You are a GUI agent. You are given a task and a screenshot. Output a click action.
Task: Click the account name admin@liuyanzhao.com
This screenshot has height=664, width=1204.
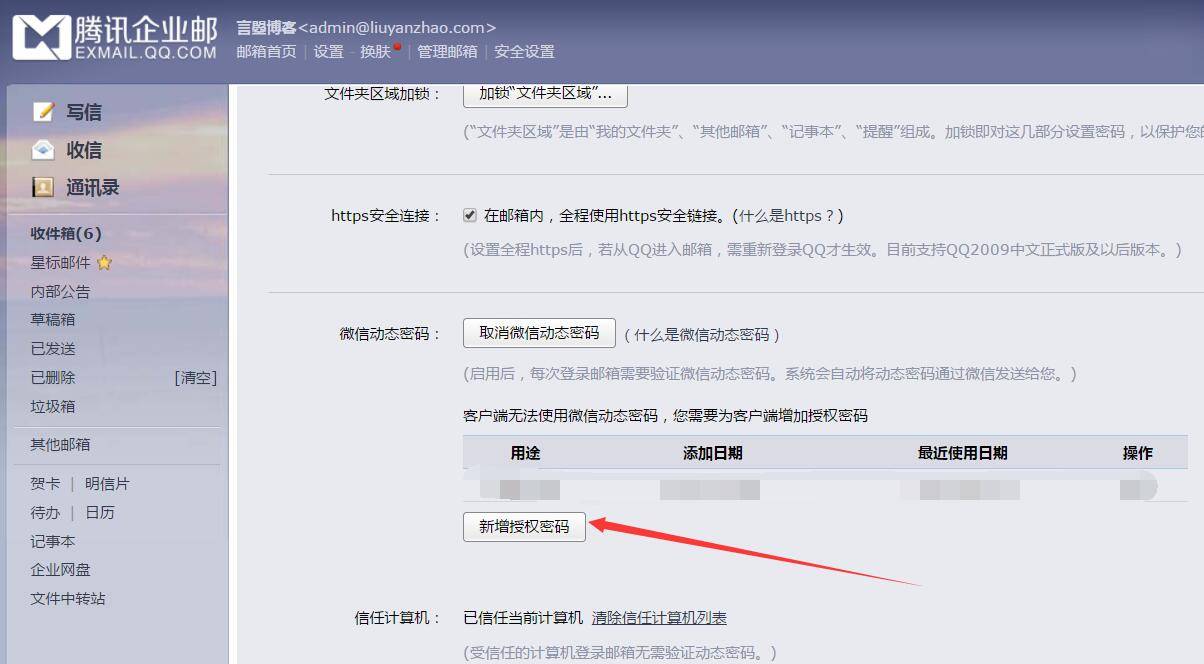(397, 28)
